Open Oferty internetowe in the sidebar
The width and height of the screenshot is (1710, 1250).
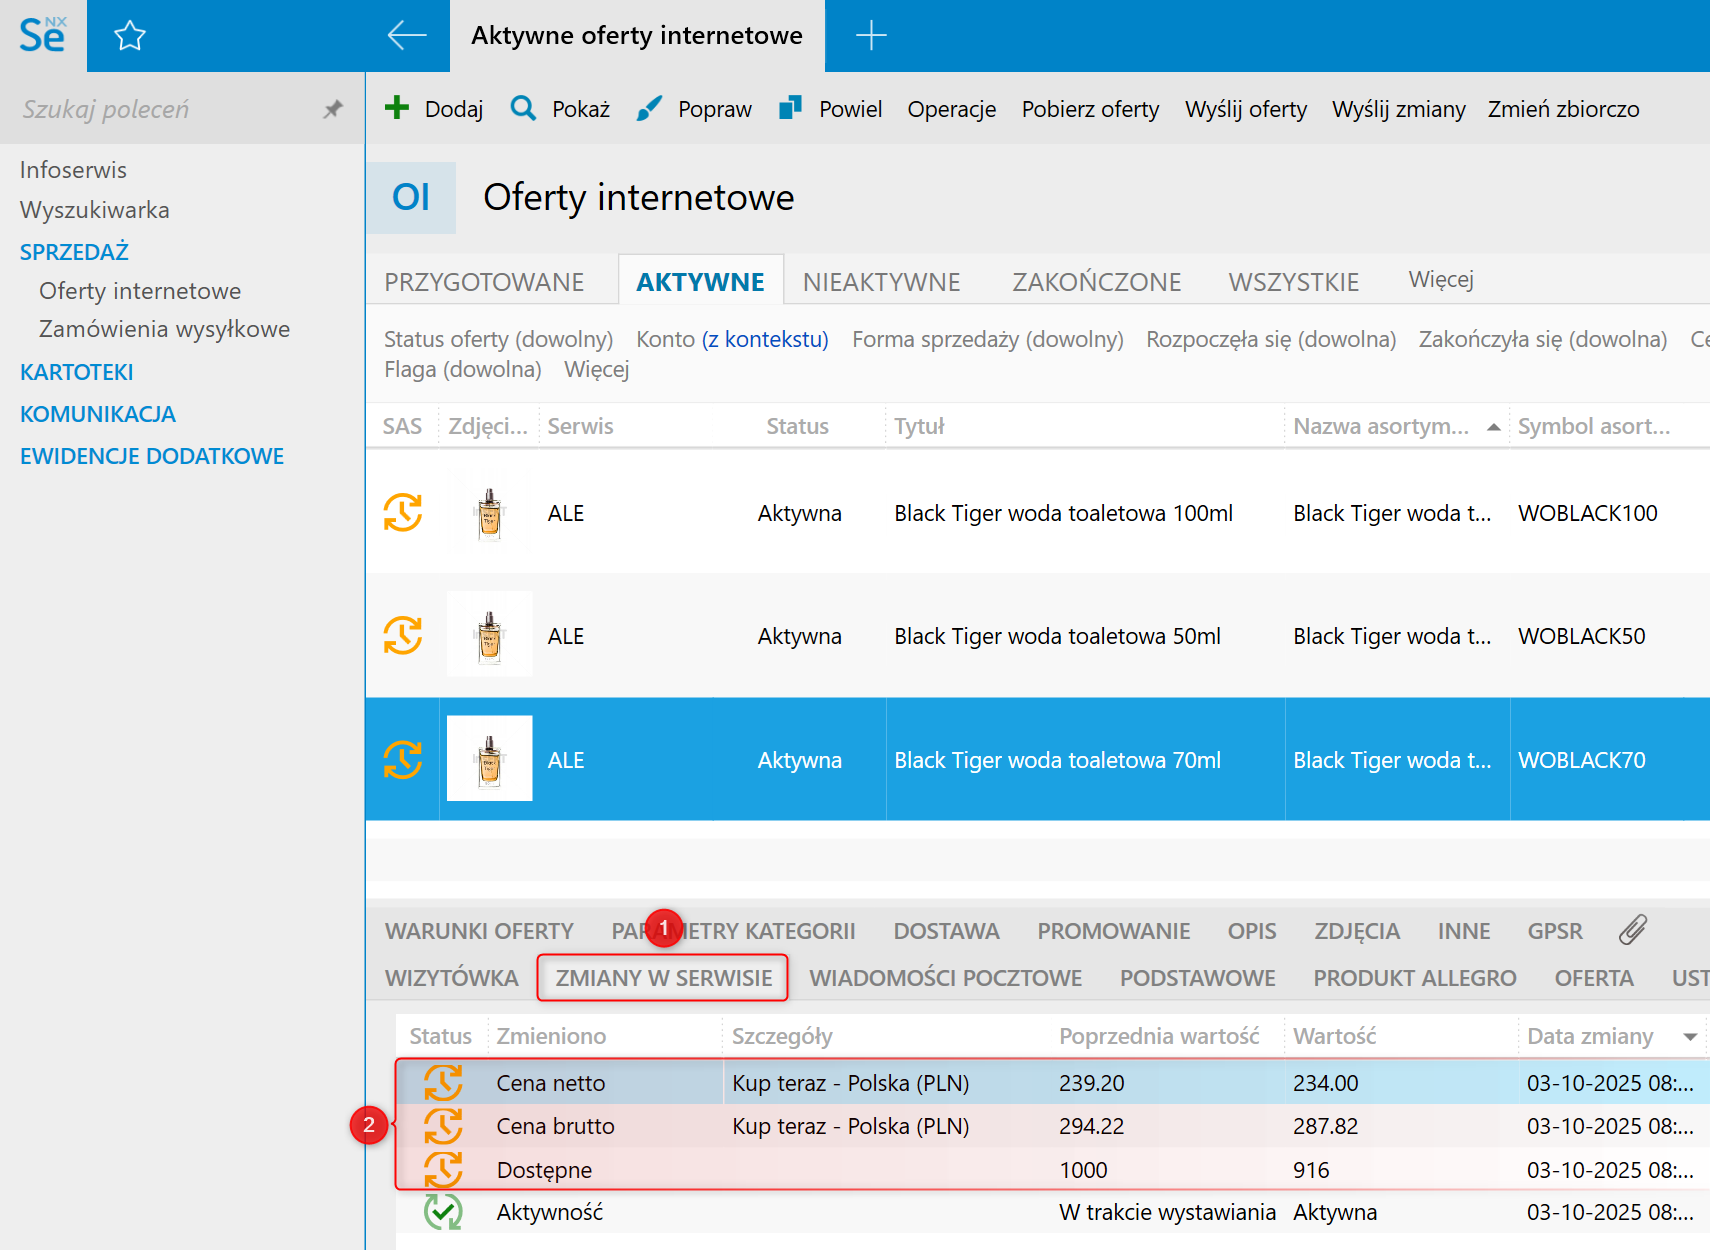tap(140, 291)
